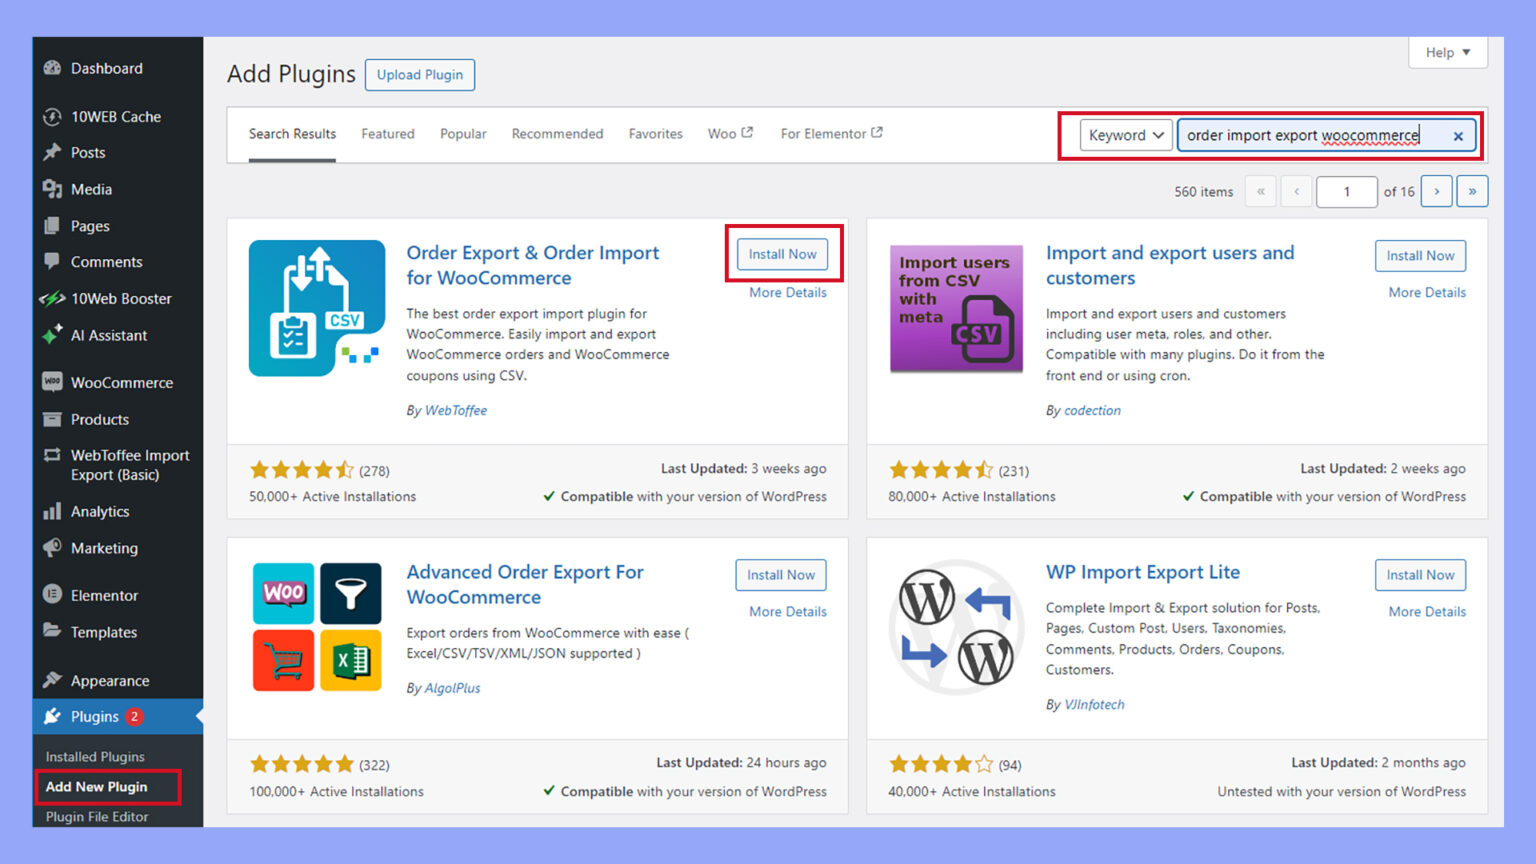Viewport: 1536px width, 864px height.
Task: Expand the Help dropdown
Action: tap(1447, 52)
